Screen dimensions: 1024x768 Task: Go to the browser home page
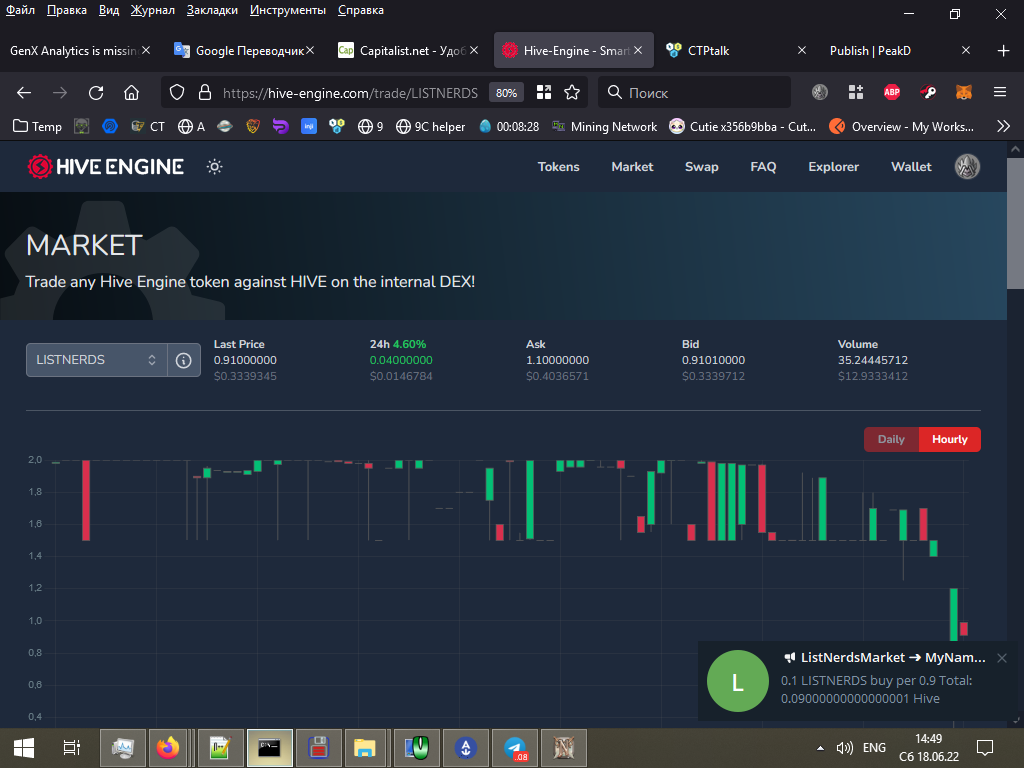point(131,93)
